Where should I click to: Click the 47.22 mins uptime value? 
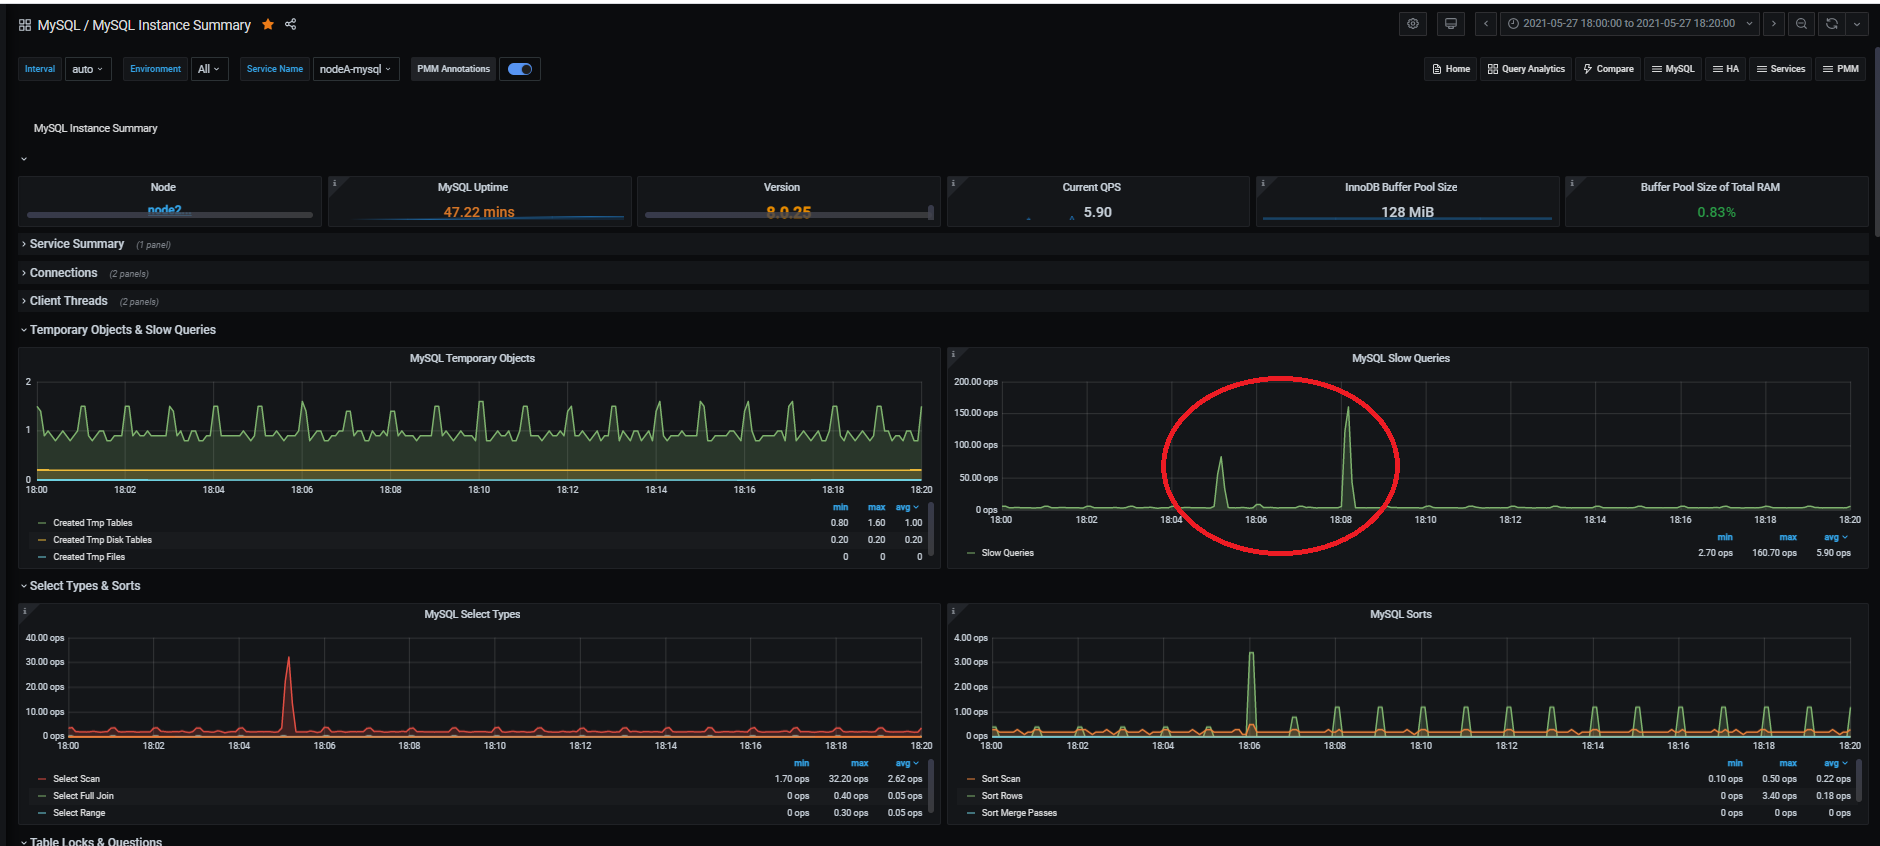click(479, 212)
